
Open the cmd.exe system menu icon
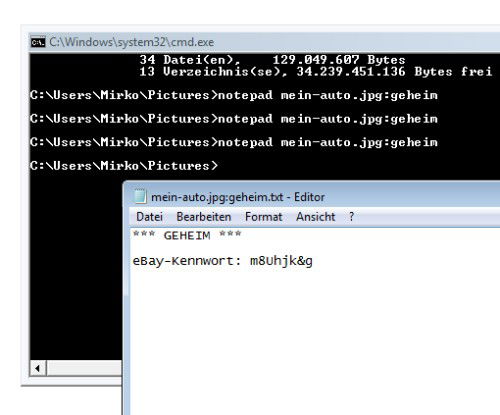(38, 42)
